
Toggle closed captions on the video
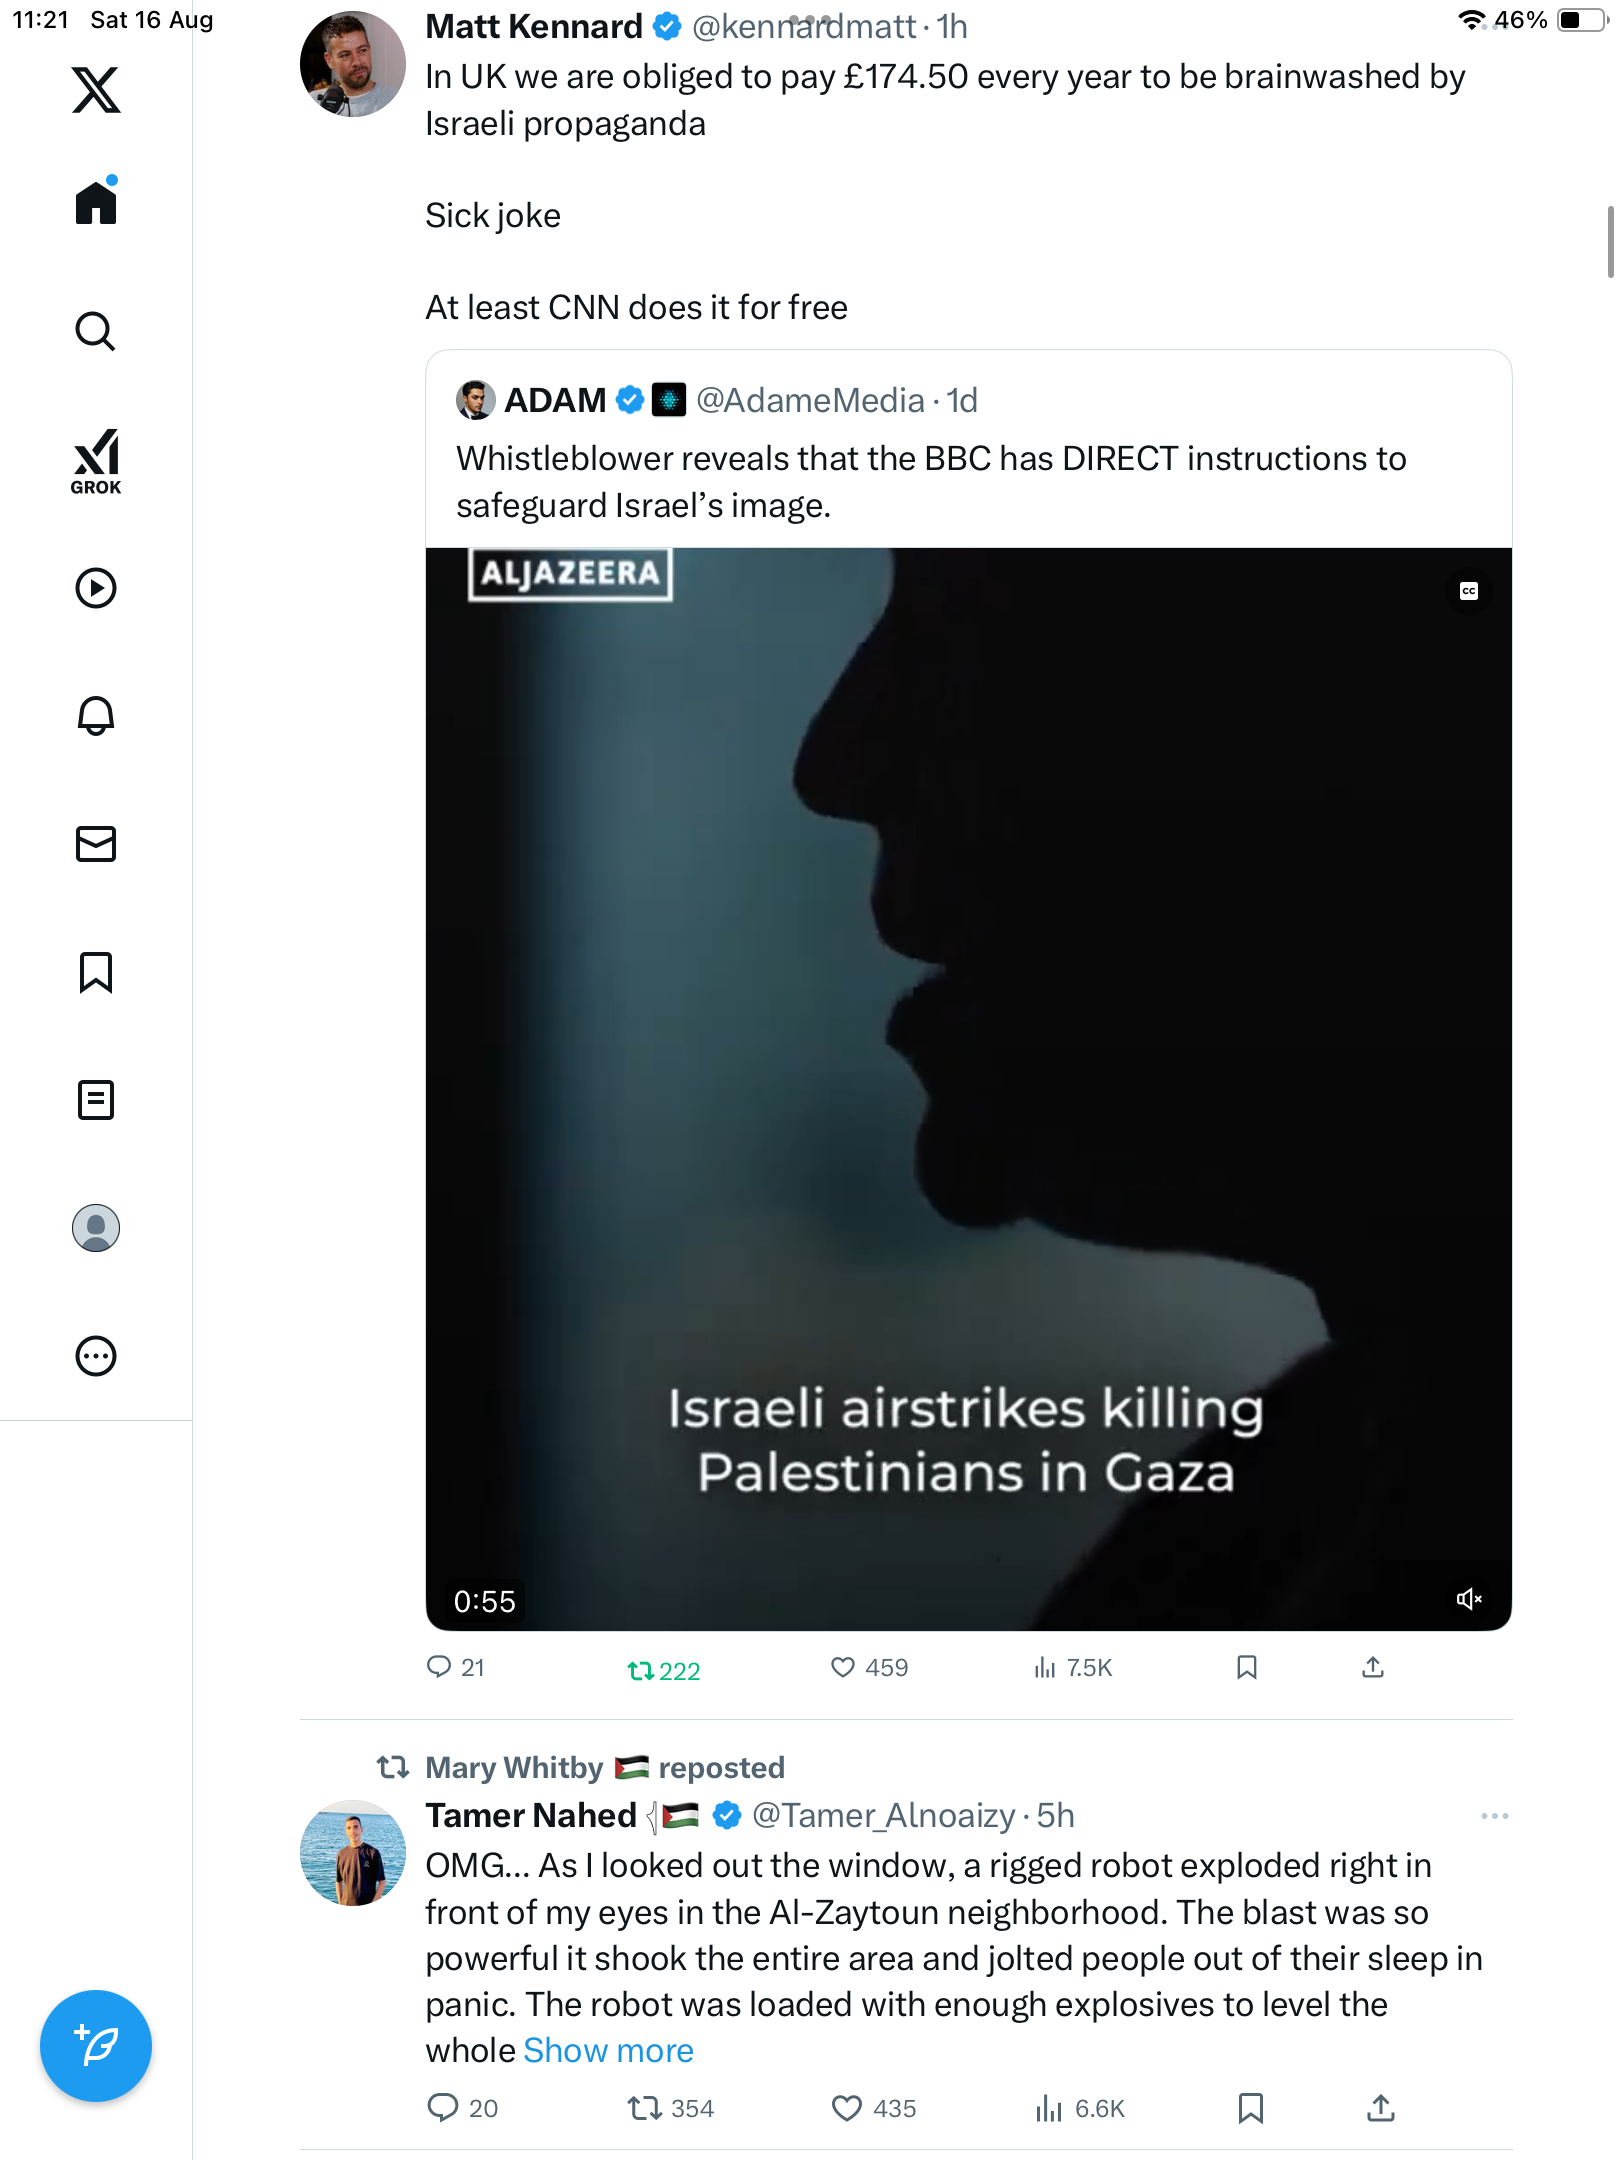click(1468, 591)
